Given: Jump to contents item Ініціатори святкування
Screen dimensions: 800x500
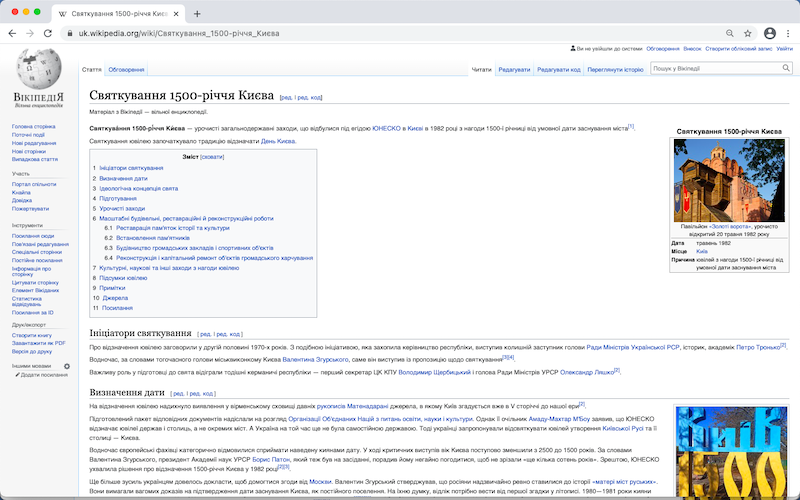Looking at the screenshot, I should click(131, 168).
